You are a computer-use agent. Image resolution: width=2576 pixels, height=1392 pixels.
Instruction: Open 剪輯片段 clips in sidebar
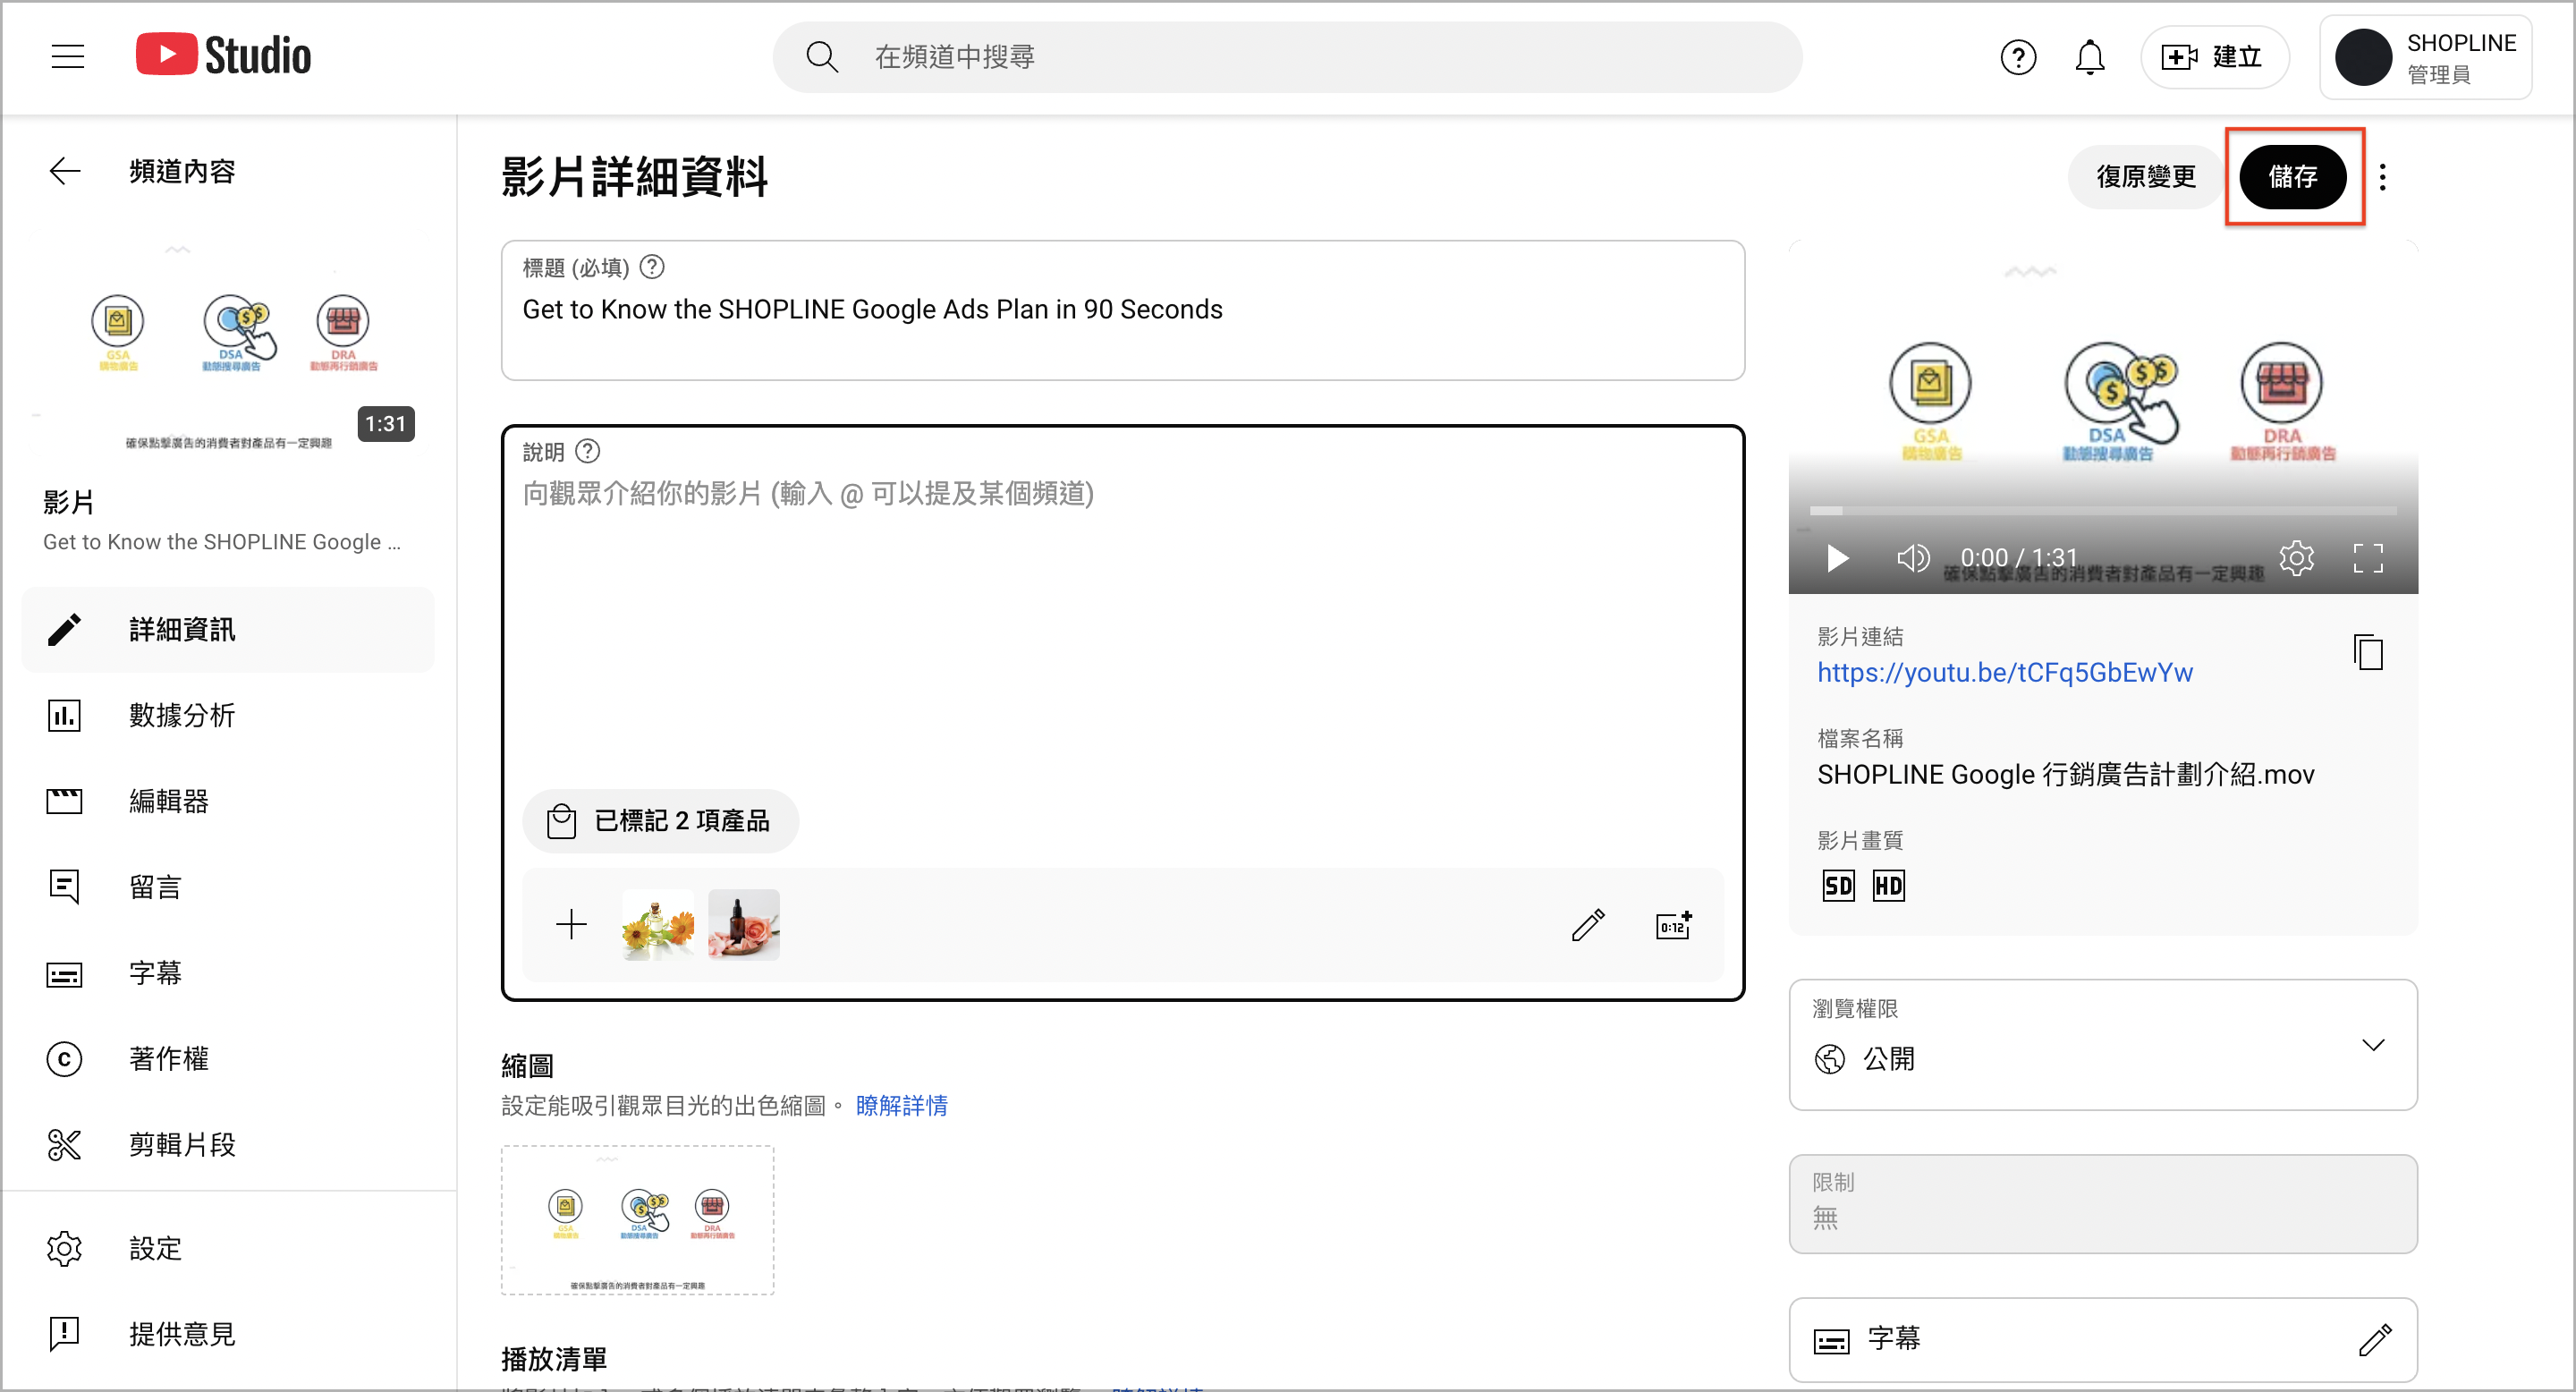pos(228,1144)
